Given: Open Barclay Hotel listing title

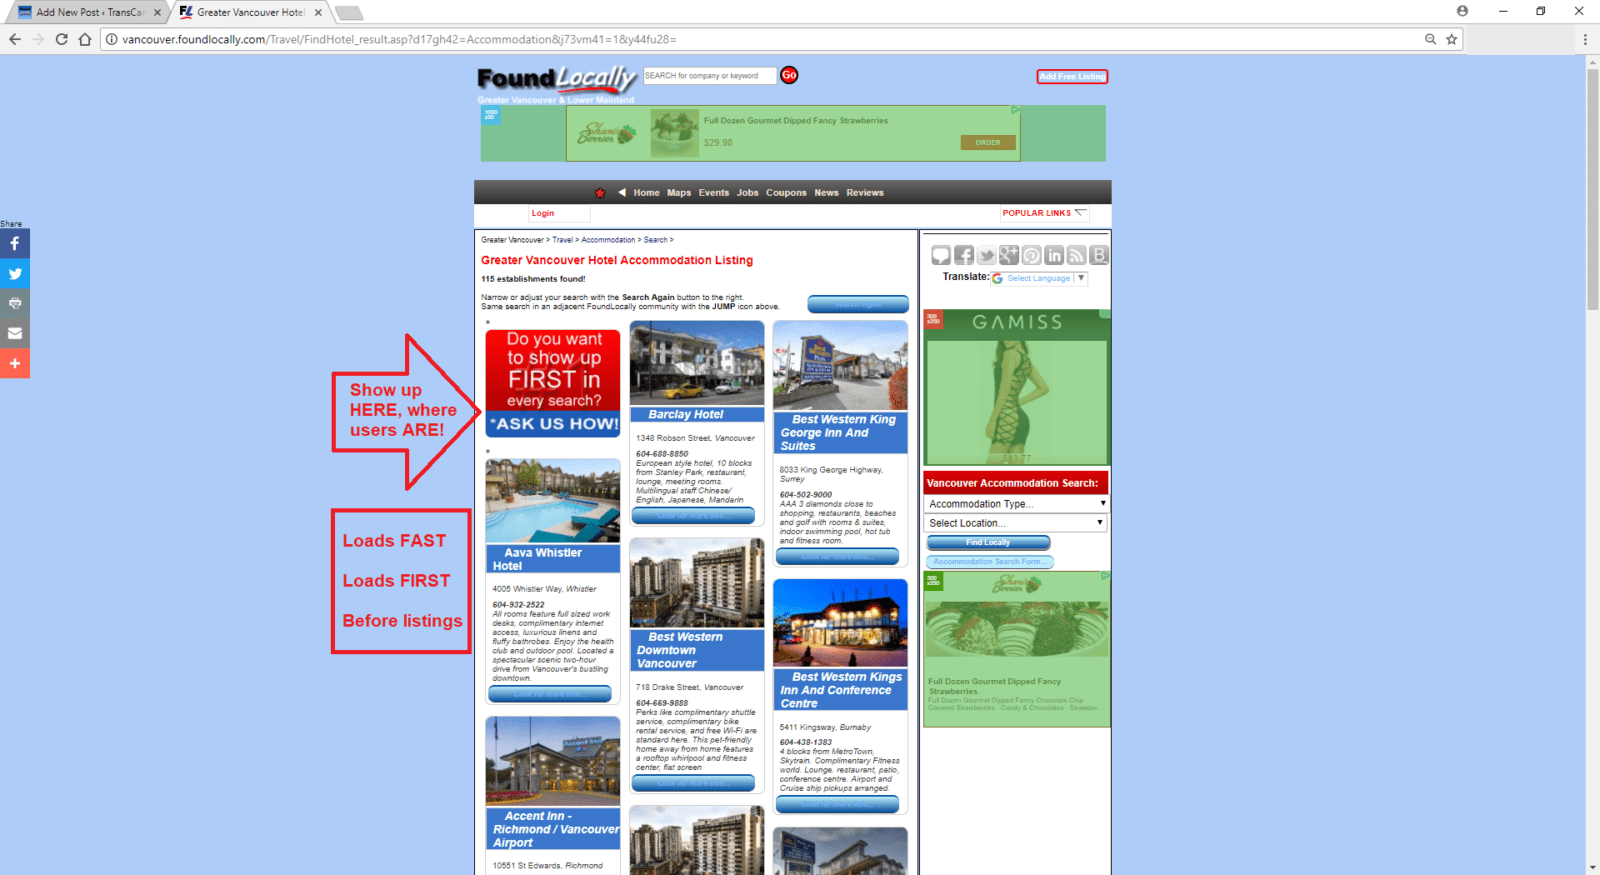Looking at the screenshot, I should (x=686, y=415).
